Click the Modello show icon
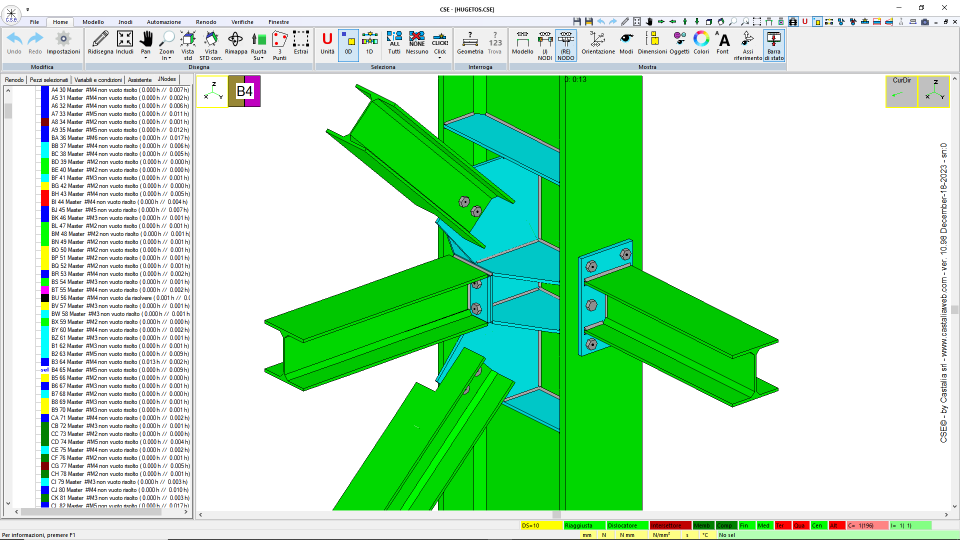Screen dimensions: 960x540 click(522, 40)
